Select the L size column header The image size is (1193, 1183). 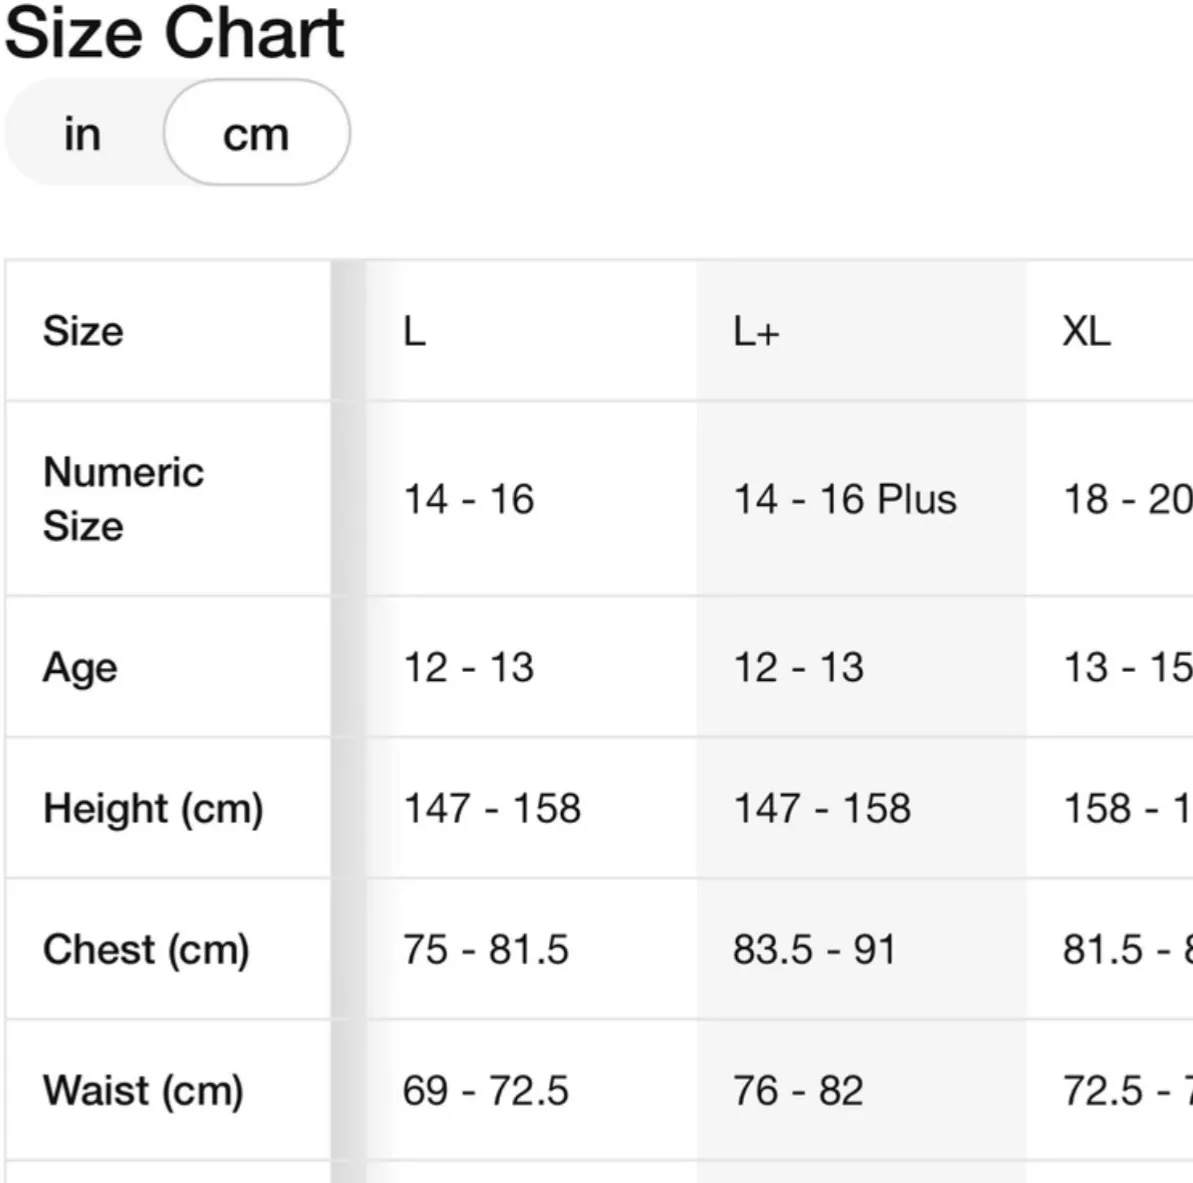(415, 332)
